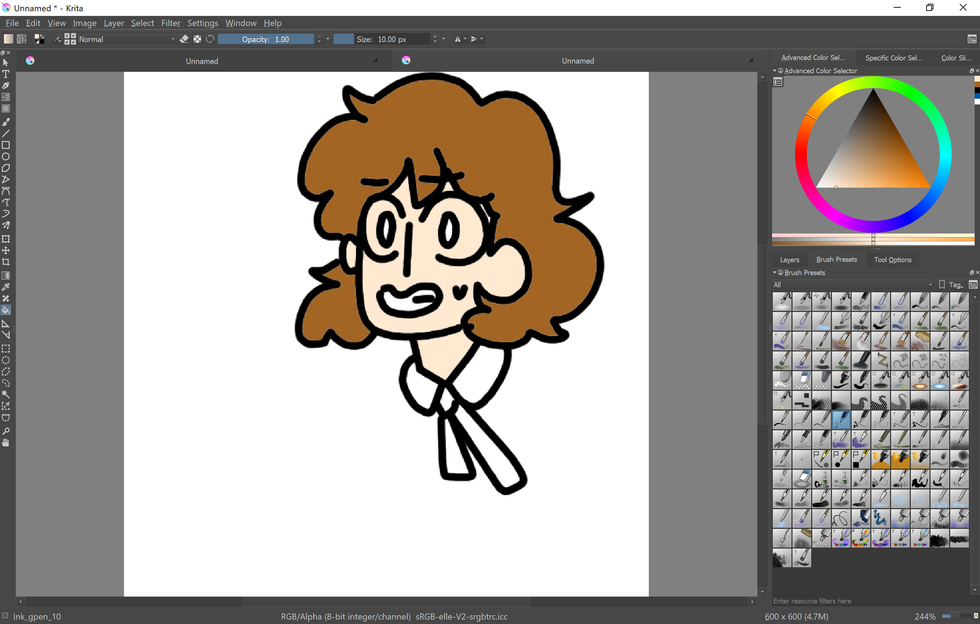Open the color selector settings icon
Image resolution: width=980 pixels, height=624 pixels.
pos(778,82)
